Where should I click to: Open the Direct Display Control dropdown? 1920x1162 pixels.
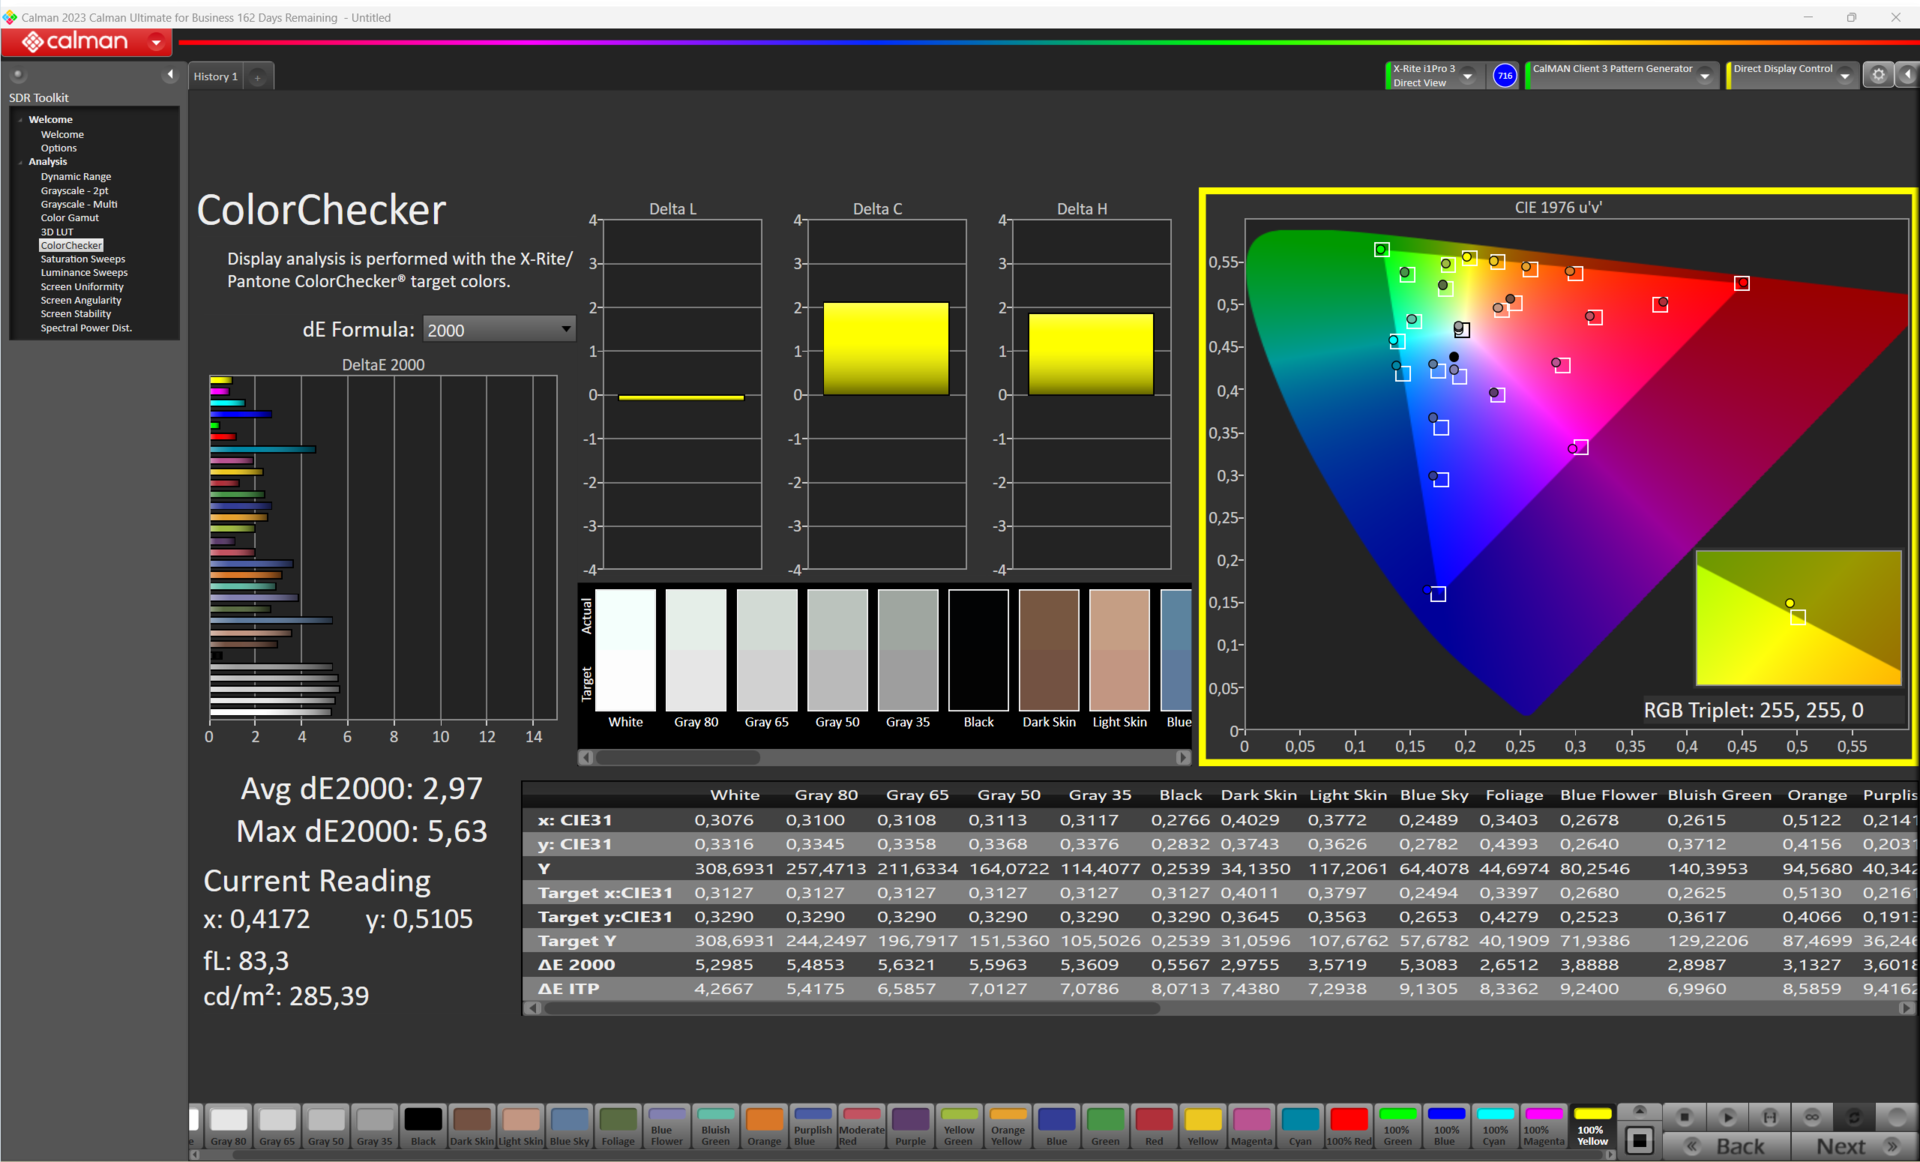1844,76
